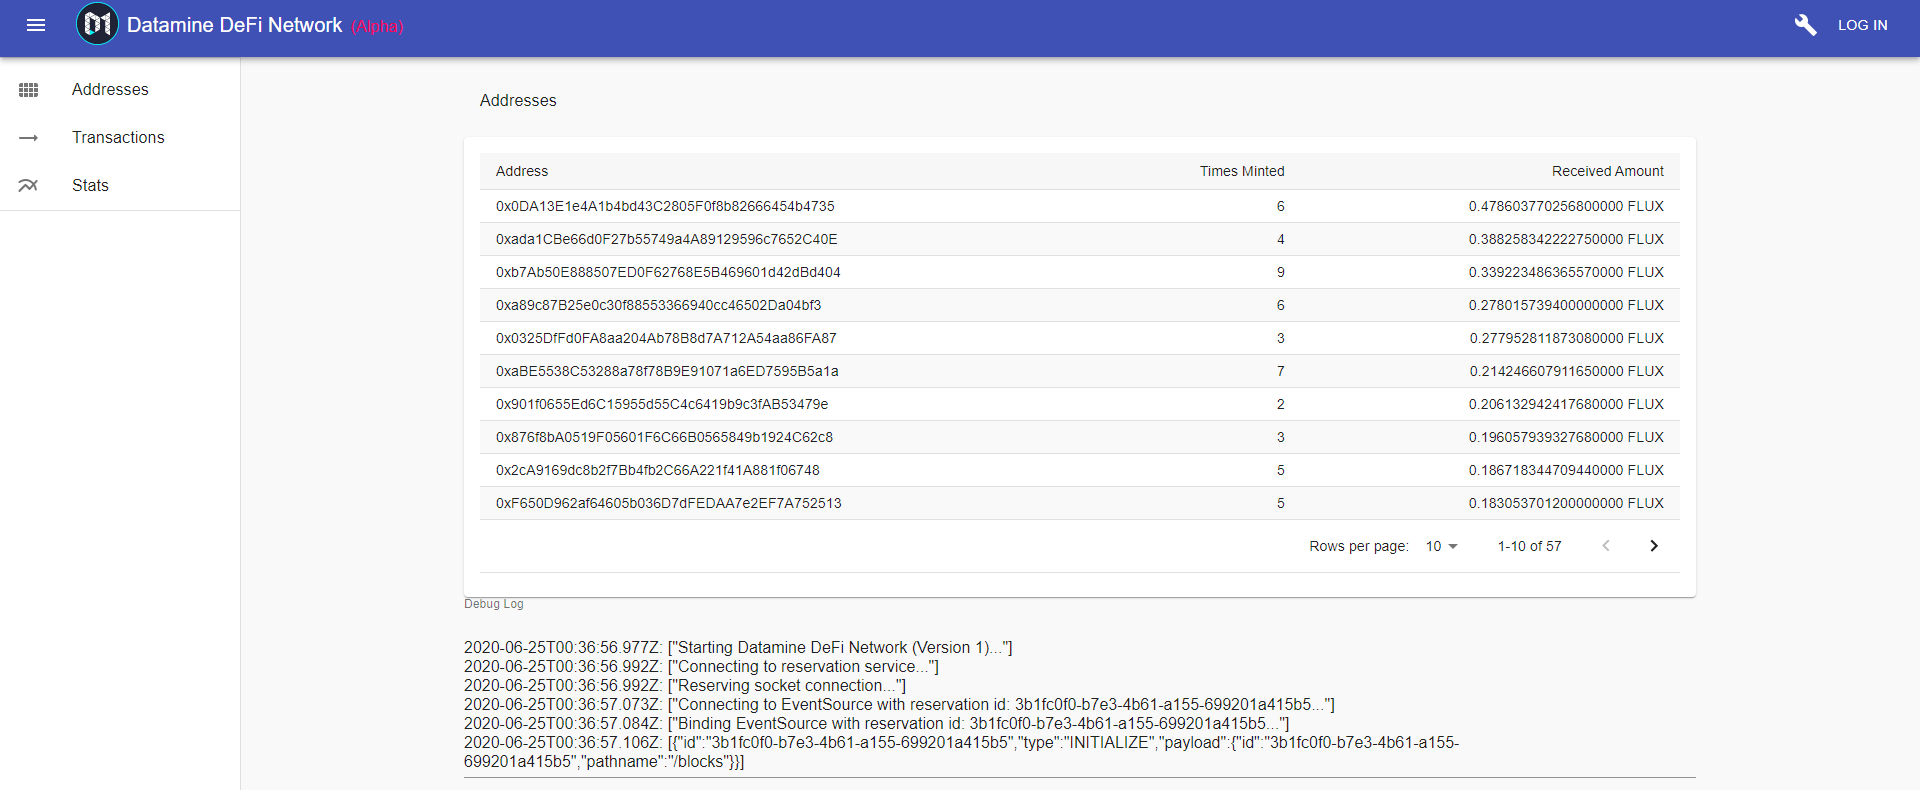Click the LOG IN button
Screen dimensions: 1920x790
click(x=1862, y=25)
